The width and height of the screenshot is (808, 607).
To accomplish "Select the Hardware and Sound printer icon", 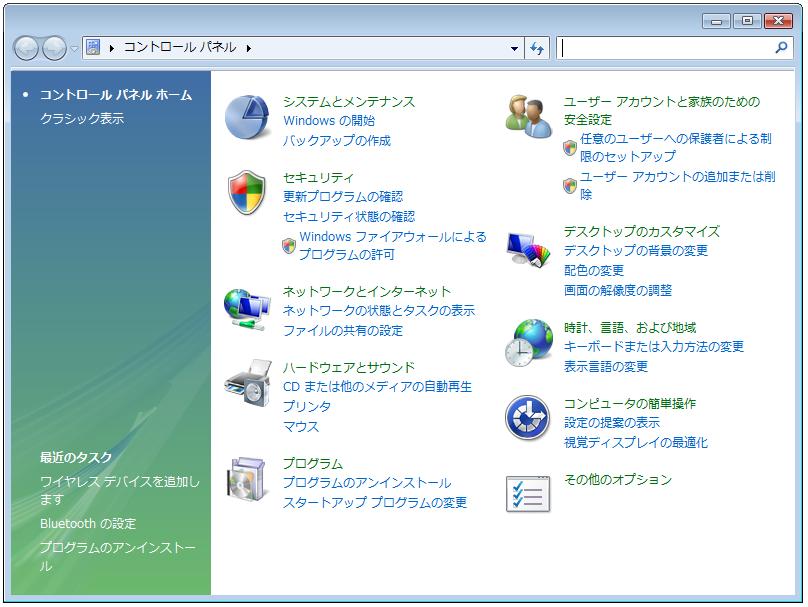I will pos(247,384).
